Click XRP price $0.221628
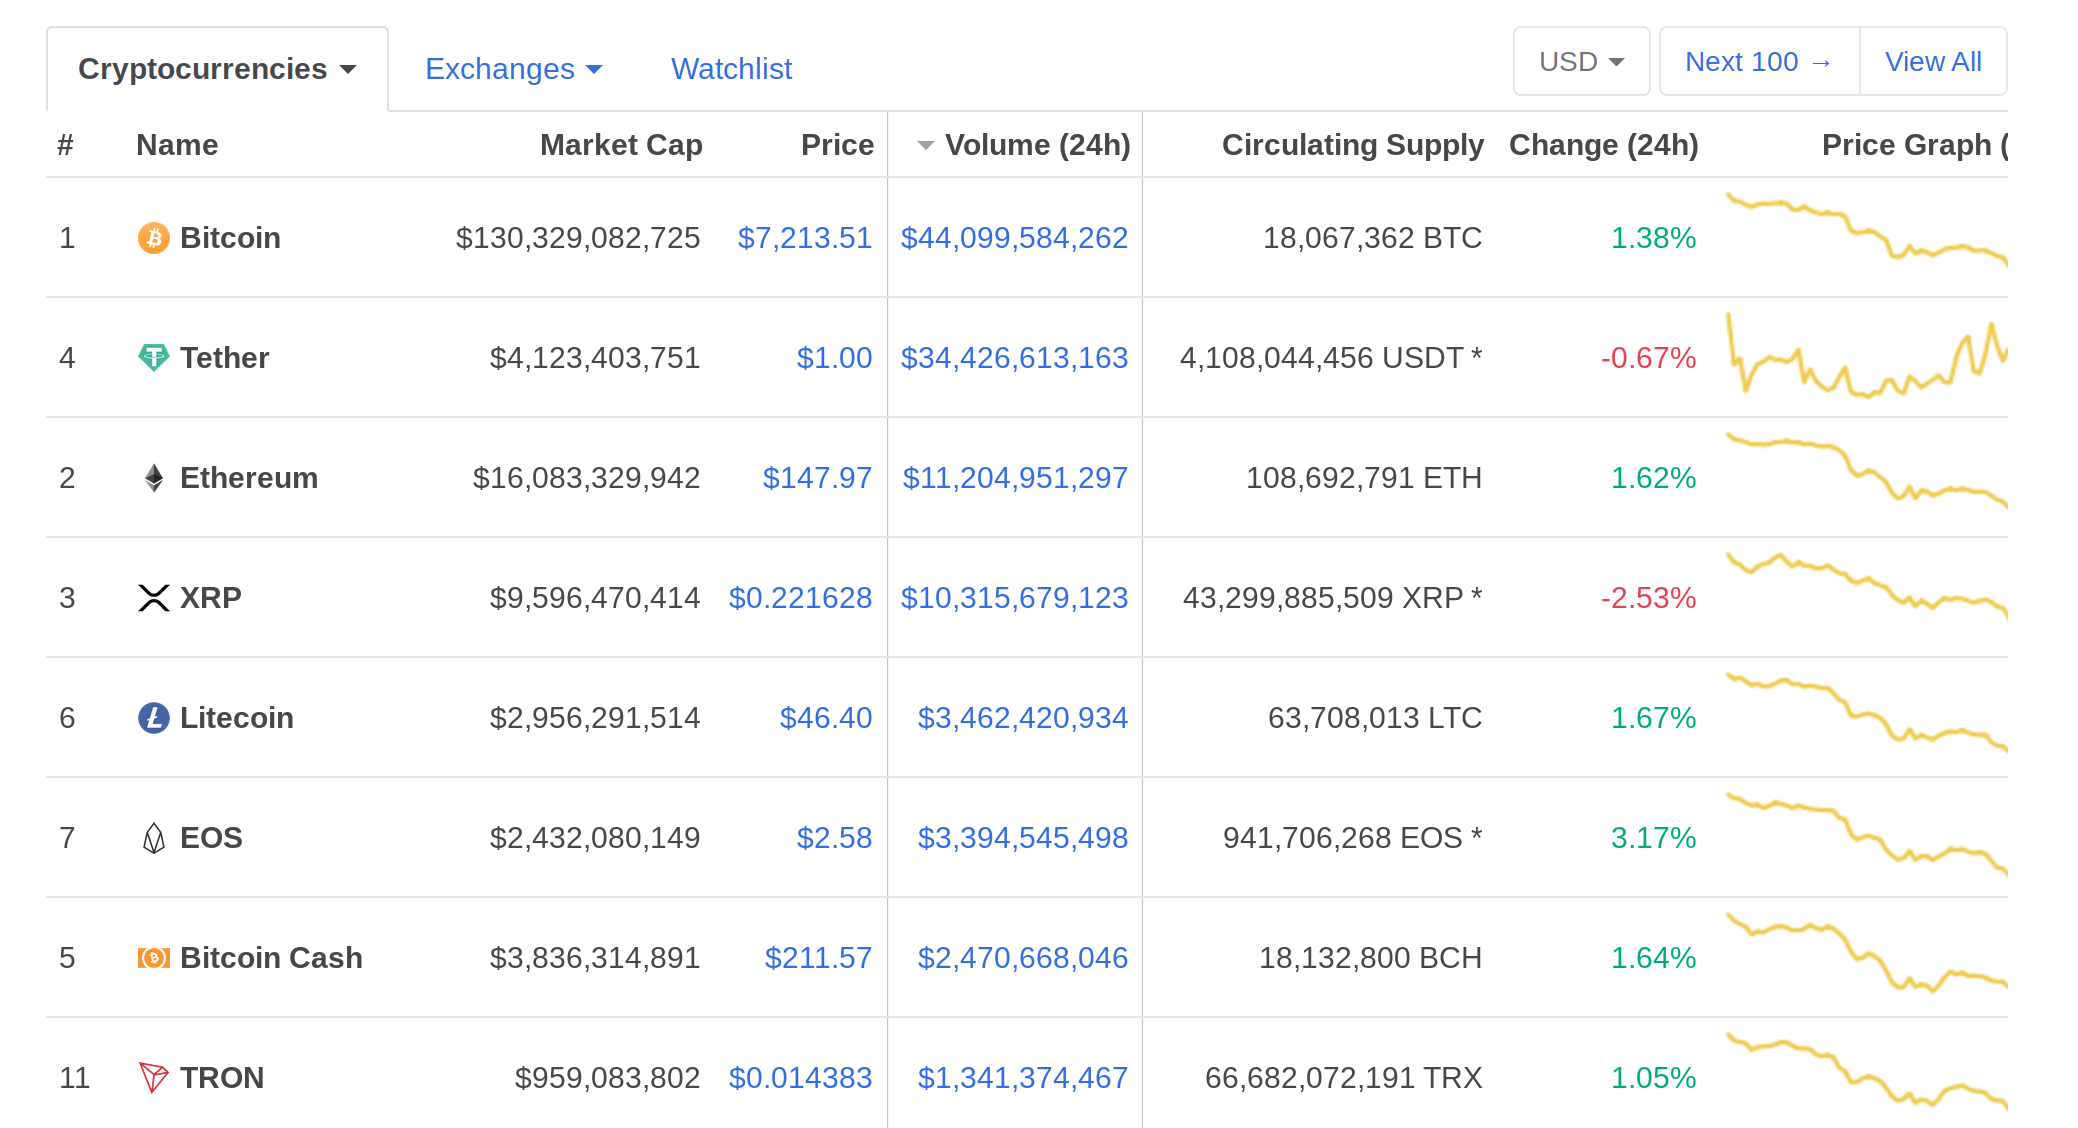2078x1128 pixels. click(800, 598)
